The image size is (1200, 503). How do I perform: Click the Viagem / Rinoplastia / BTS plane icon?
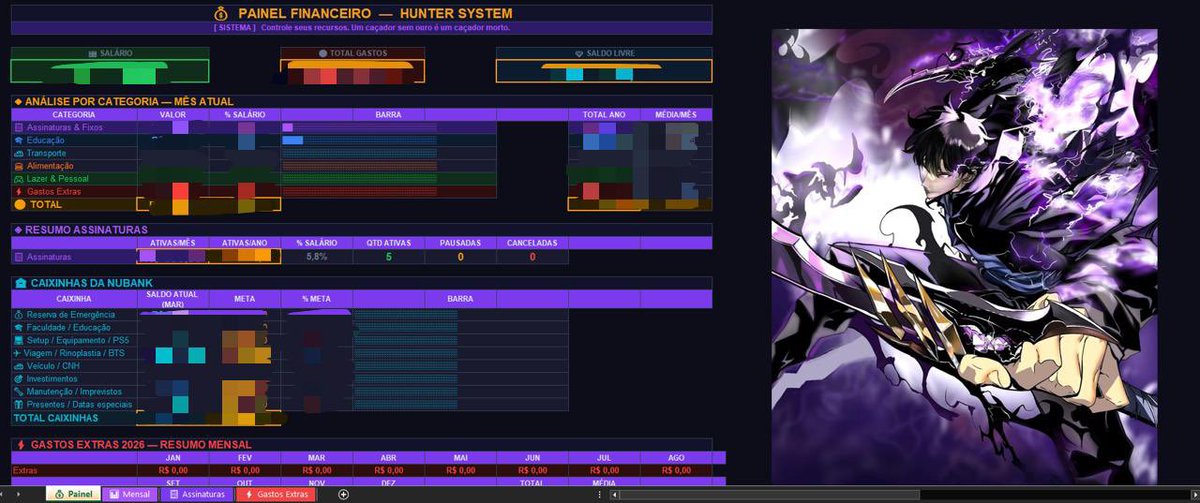pyautogui.click(x=18, y=354)
